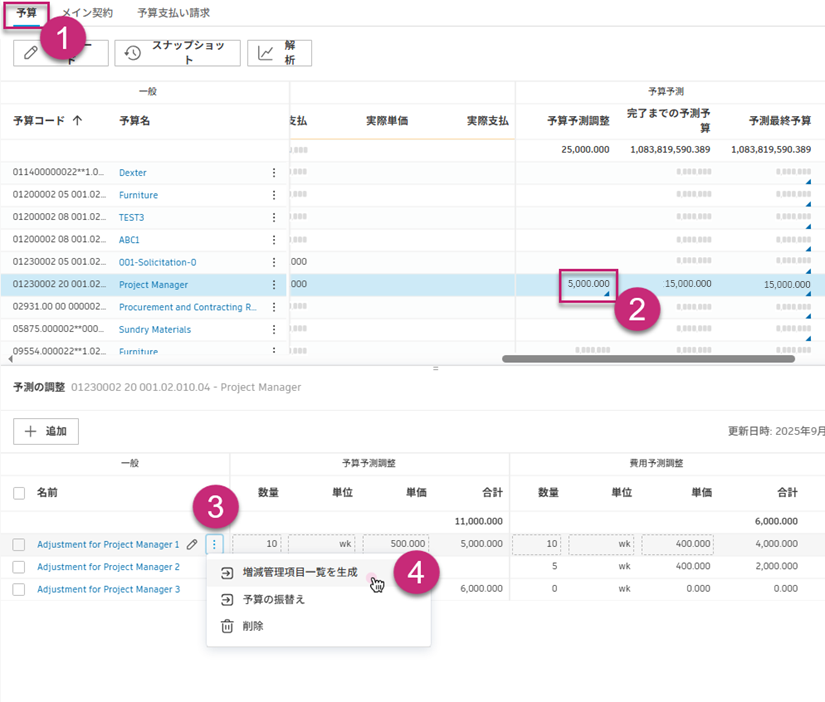Open Adjustment for Project Manager 1 link

pyautogui.click(x=108, y=545)
